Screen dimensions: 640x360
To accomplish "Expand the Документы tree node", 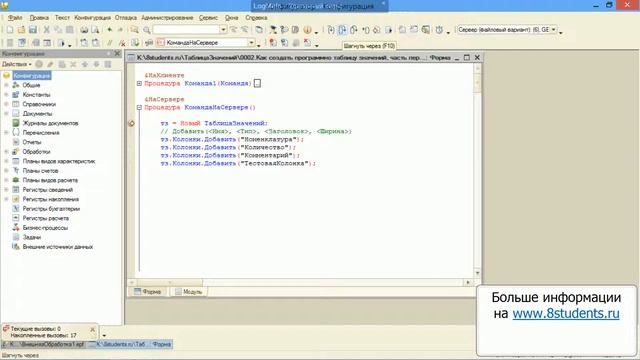I will (x=6, y=113).
